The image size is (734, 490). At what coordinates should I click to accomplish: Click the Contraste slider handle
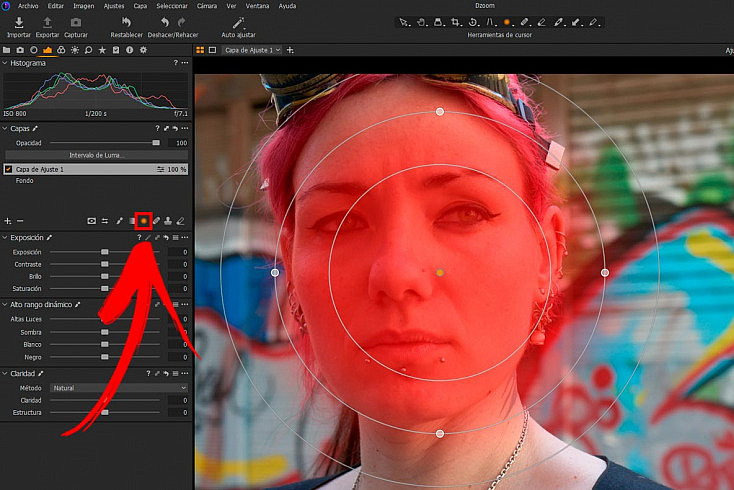click(105, 264)
